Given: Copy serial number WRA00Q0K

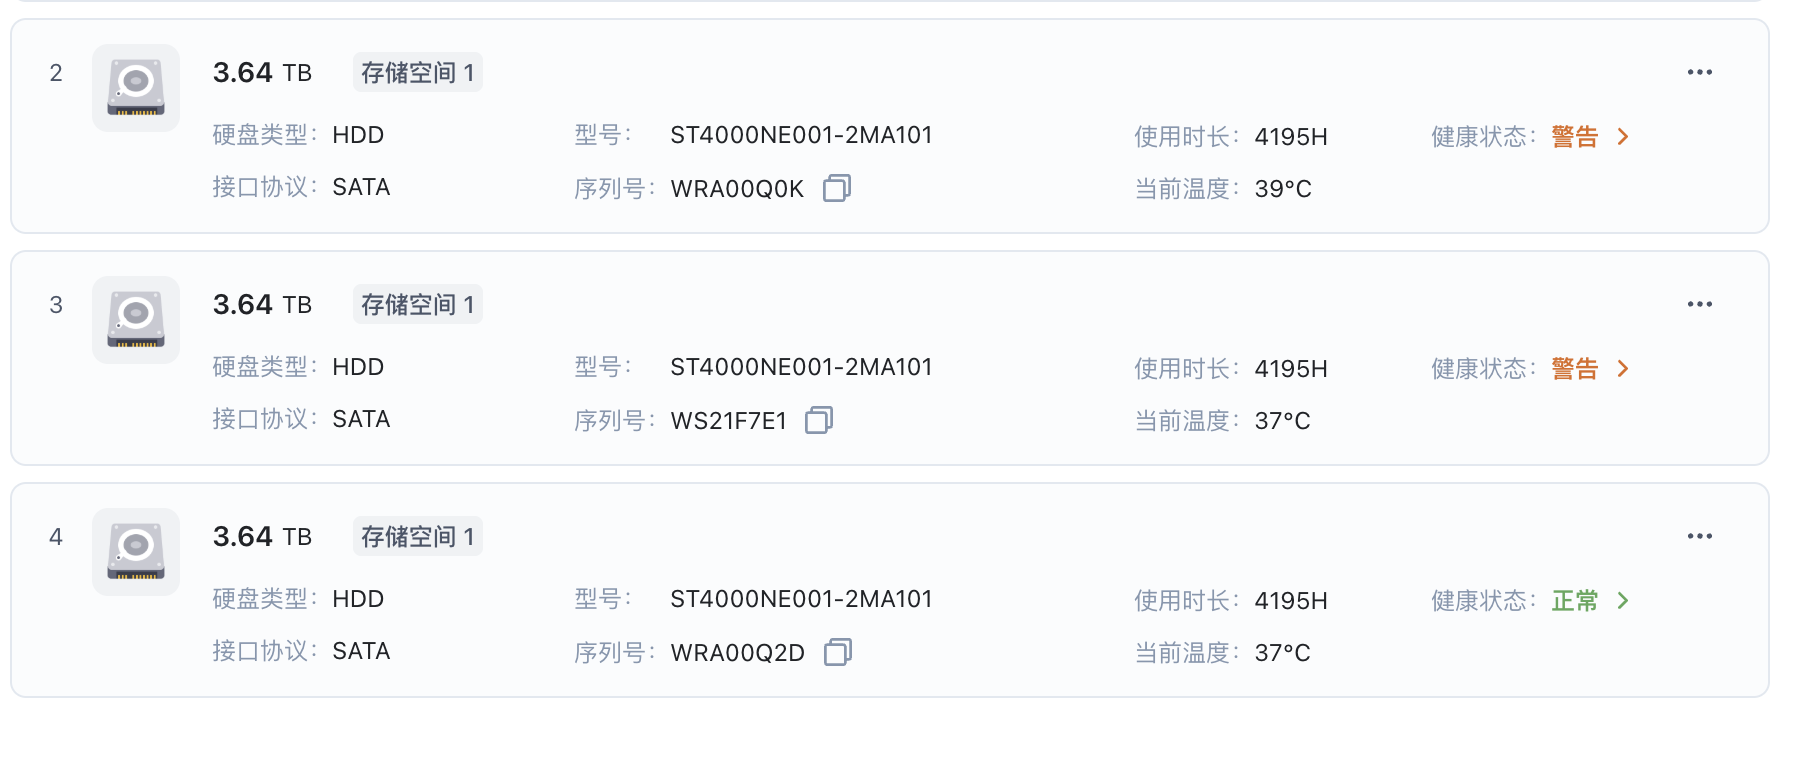Looking at the screenshot, I should [x=837, y=188].
